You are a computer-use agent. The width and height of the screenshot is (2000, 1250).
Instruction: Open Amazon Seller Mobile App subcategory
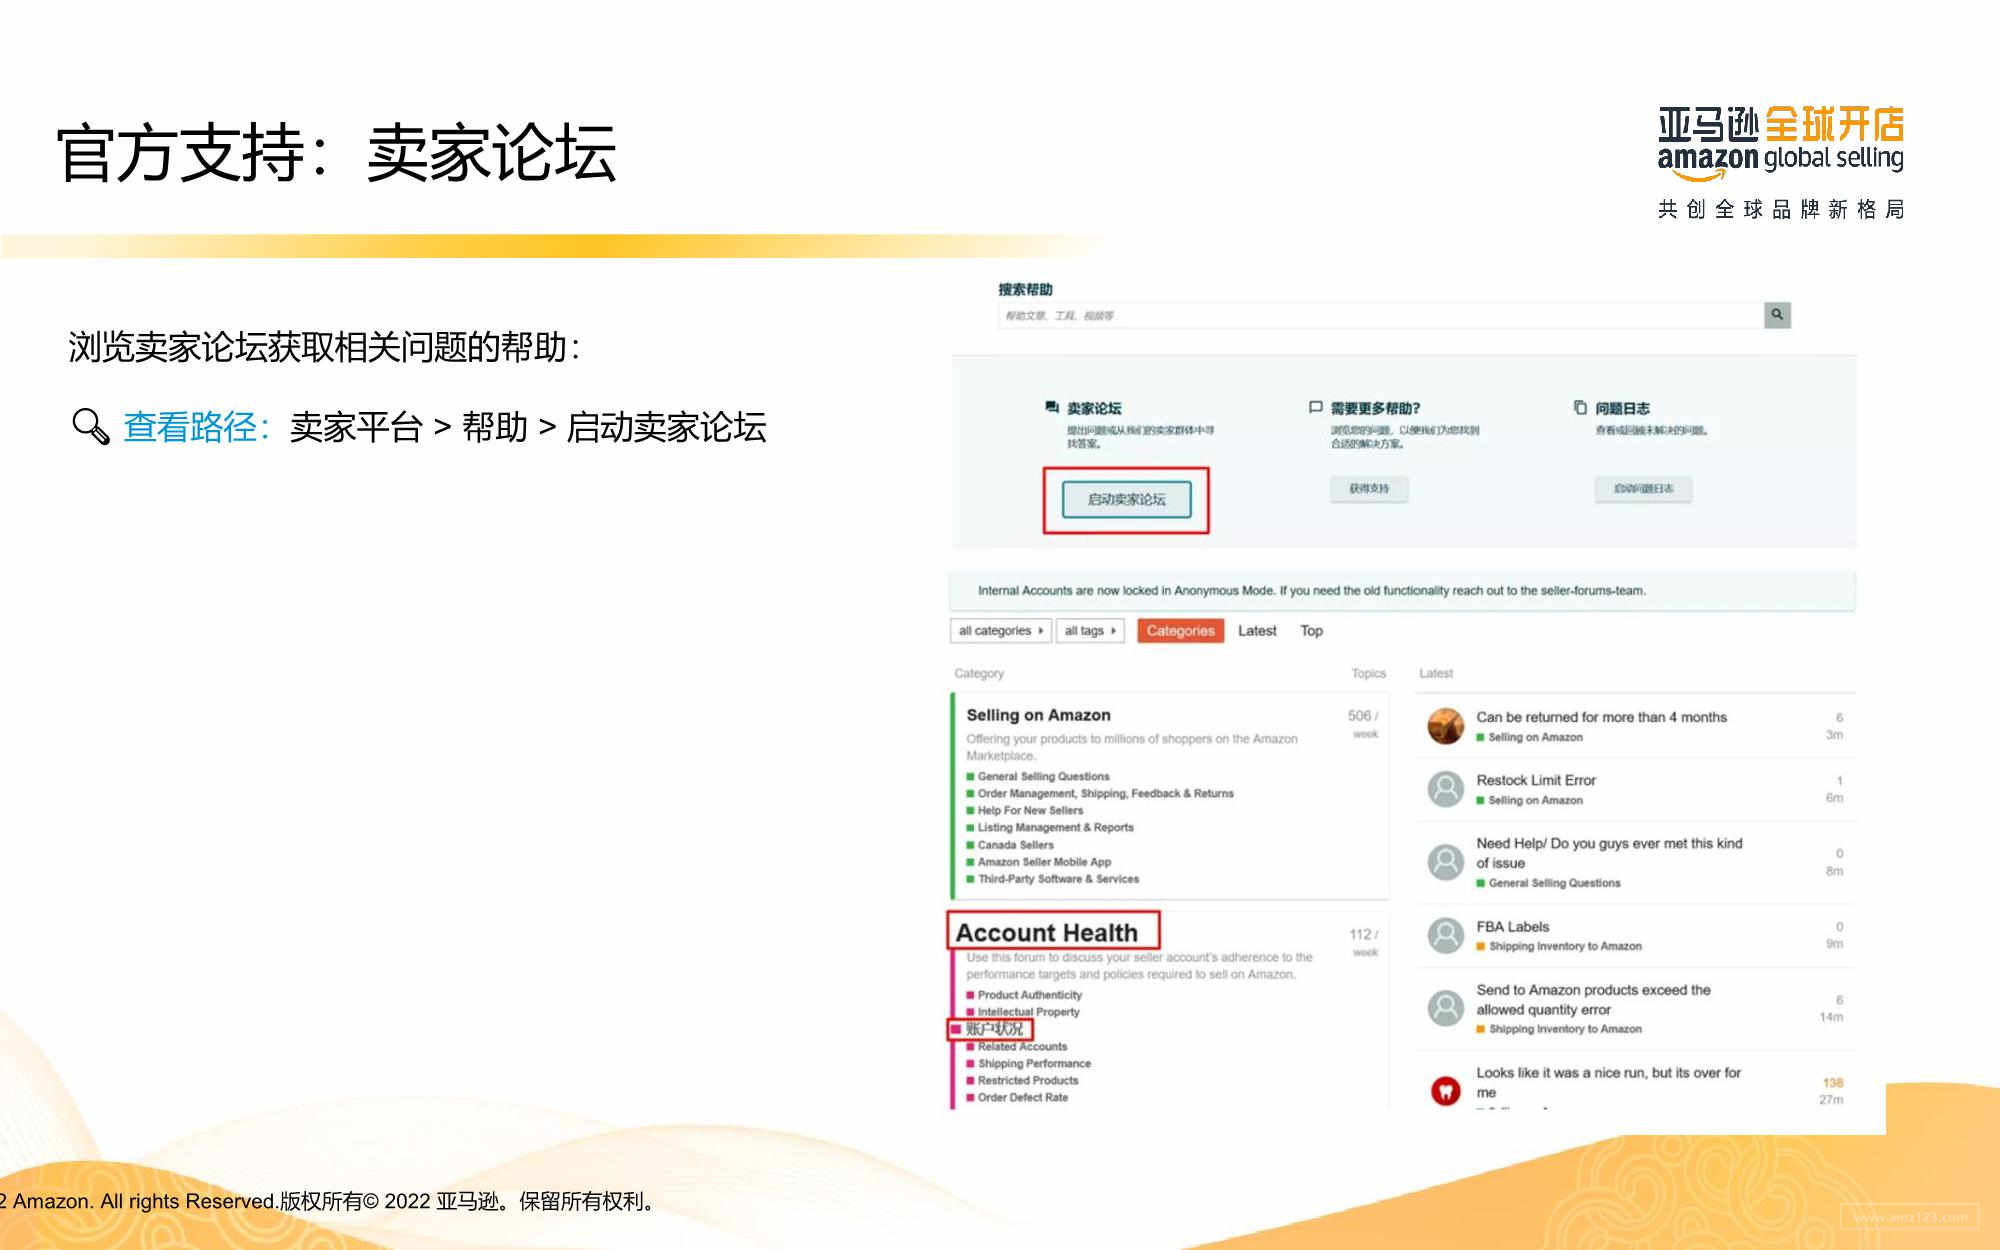coord(1044,862)
